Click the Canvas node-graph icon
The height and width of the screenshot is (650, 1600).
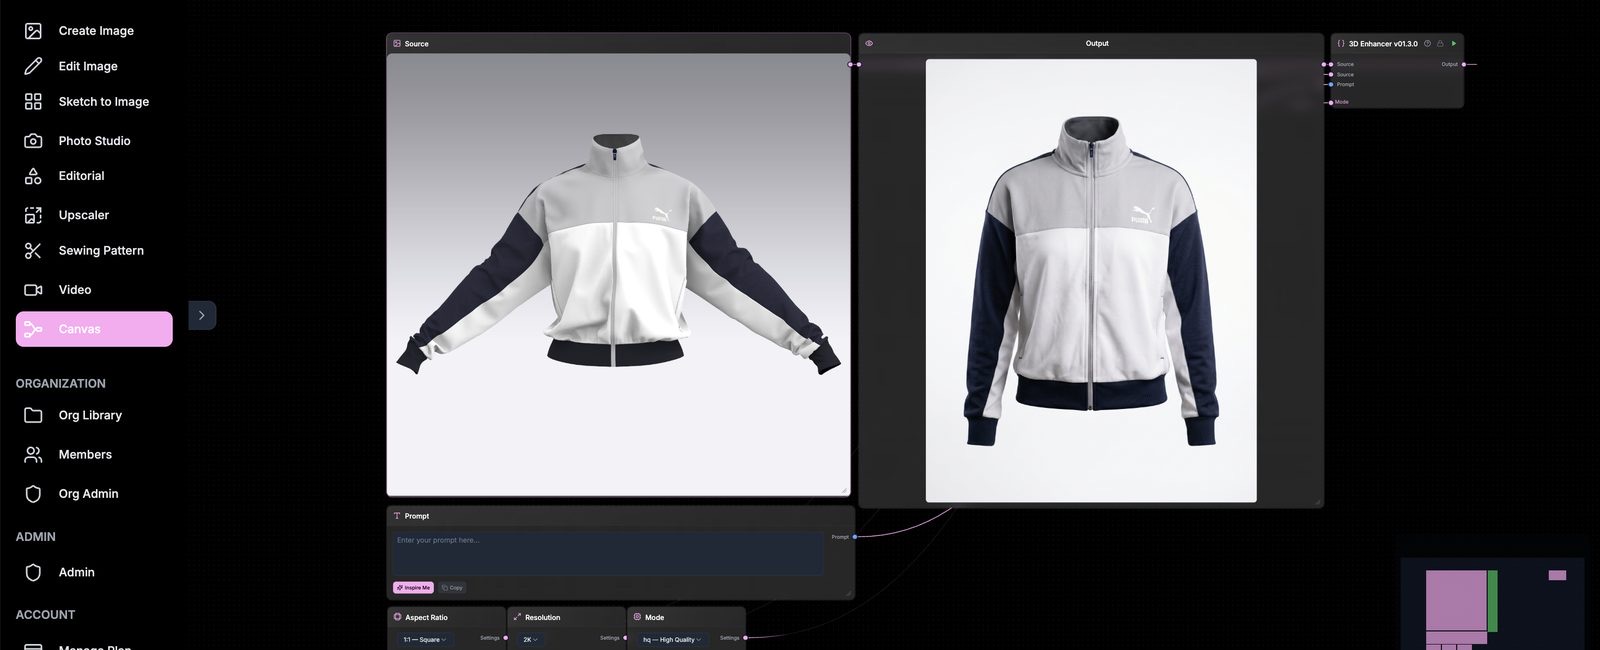(33, 329)
